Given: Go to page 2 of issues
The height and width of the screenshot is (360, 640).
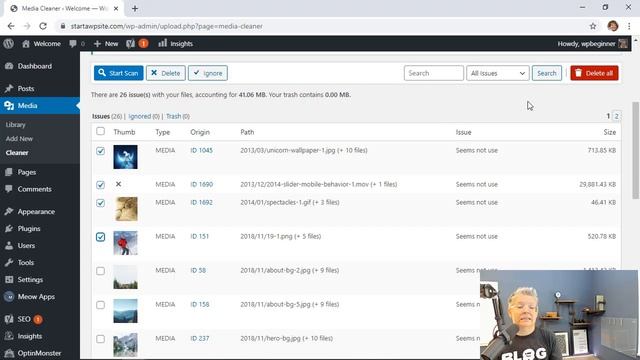Looking at the screenshot, I should point(616,116).
